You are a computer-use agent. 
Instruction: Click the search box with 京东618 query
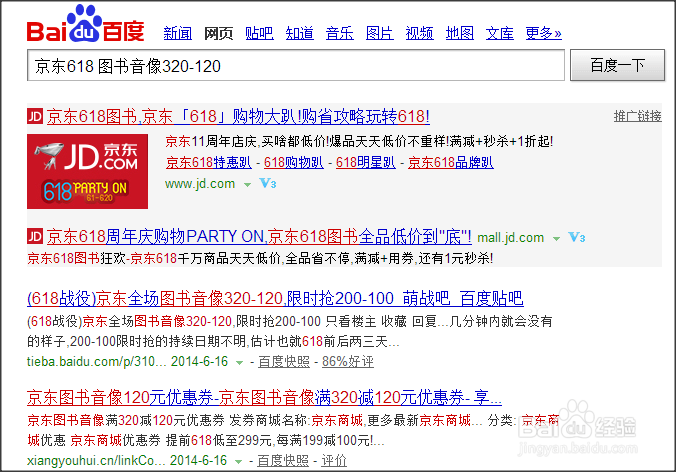(296, 66)
